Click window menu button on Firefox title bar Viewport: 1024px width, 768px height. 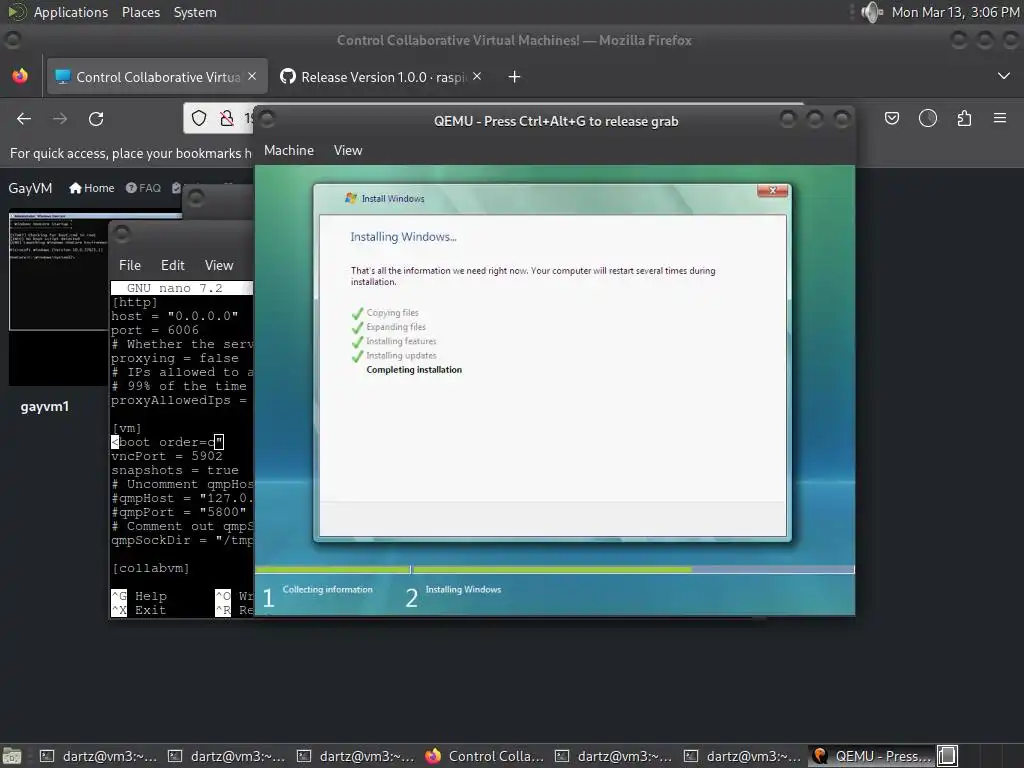tap(12, 40)
